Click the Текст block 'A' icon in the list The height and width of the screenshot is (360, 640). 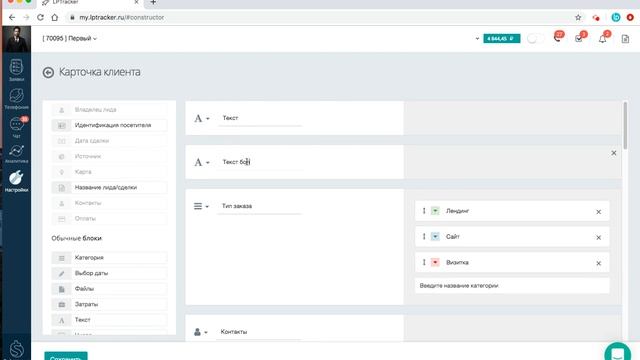coord(62,320)
